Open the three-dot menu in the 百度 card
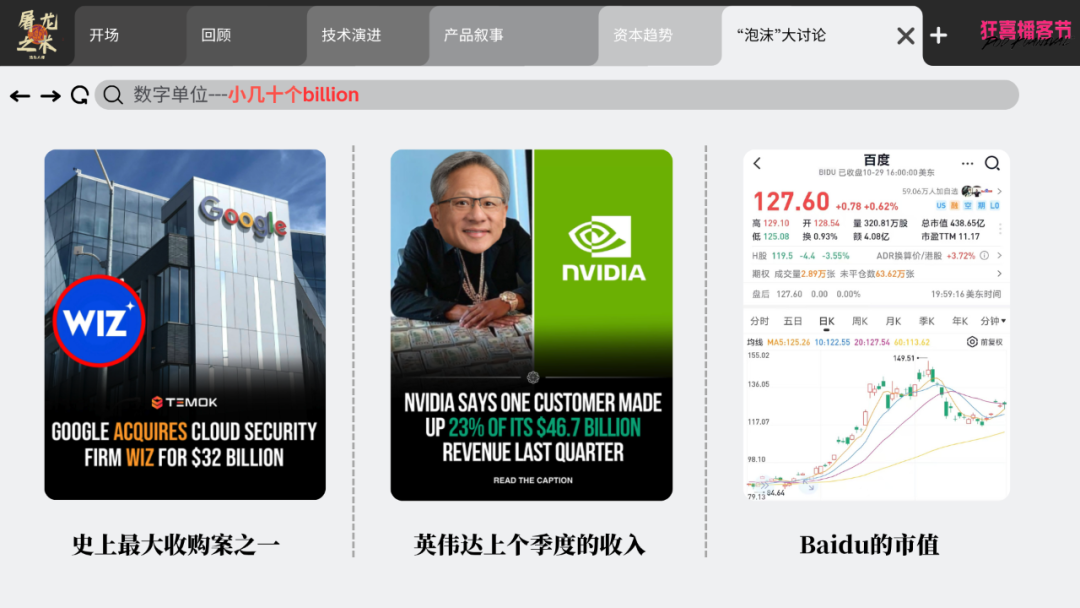This screenshot has height=608, width=1080. [x=967, y=163]
